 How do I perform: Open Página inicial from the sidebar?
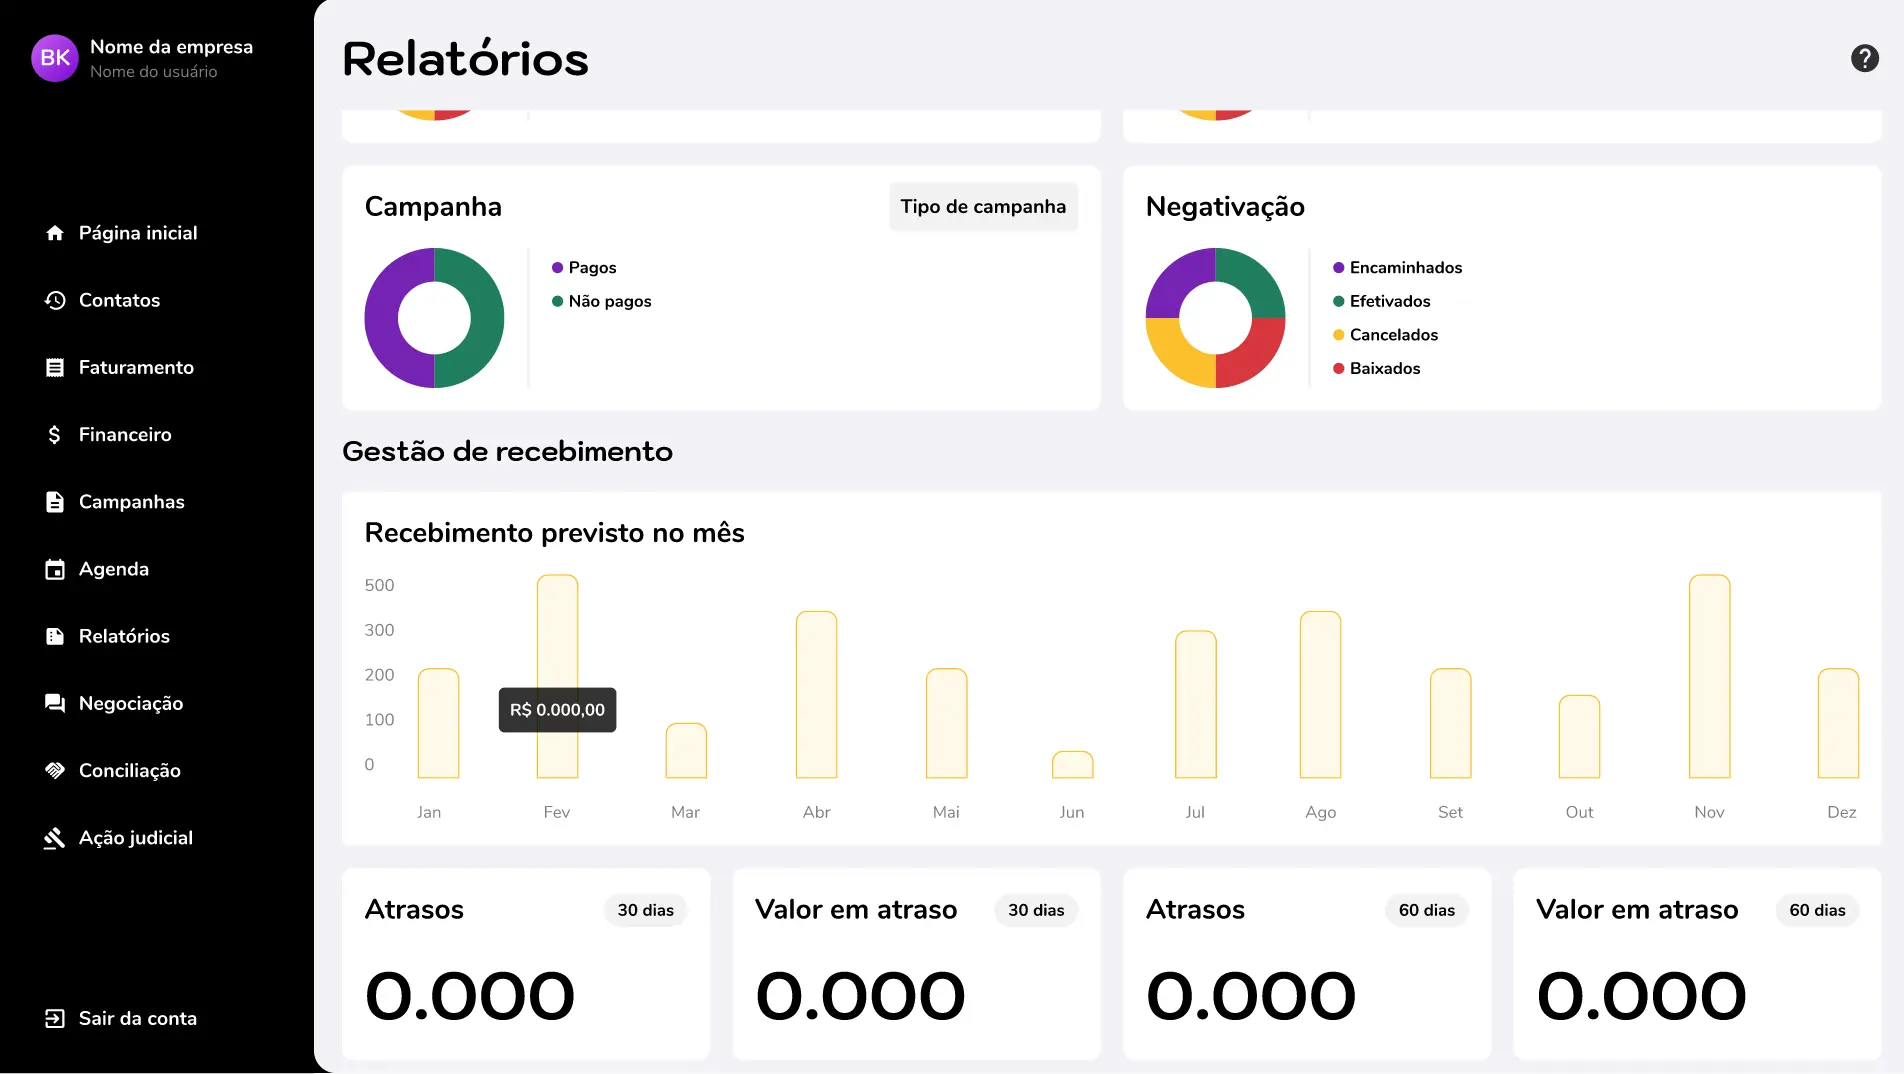[x=137, y=232]
